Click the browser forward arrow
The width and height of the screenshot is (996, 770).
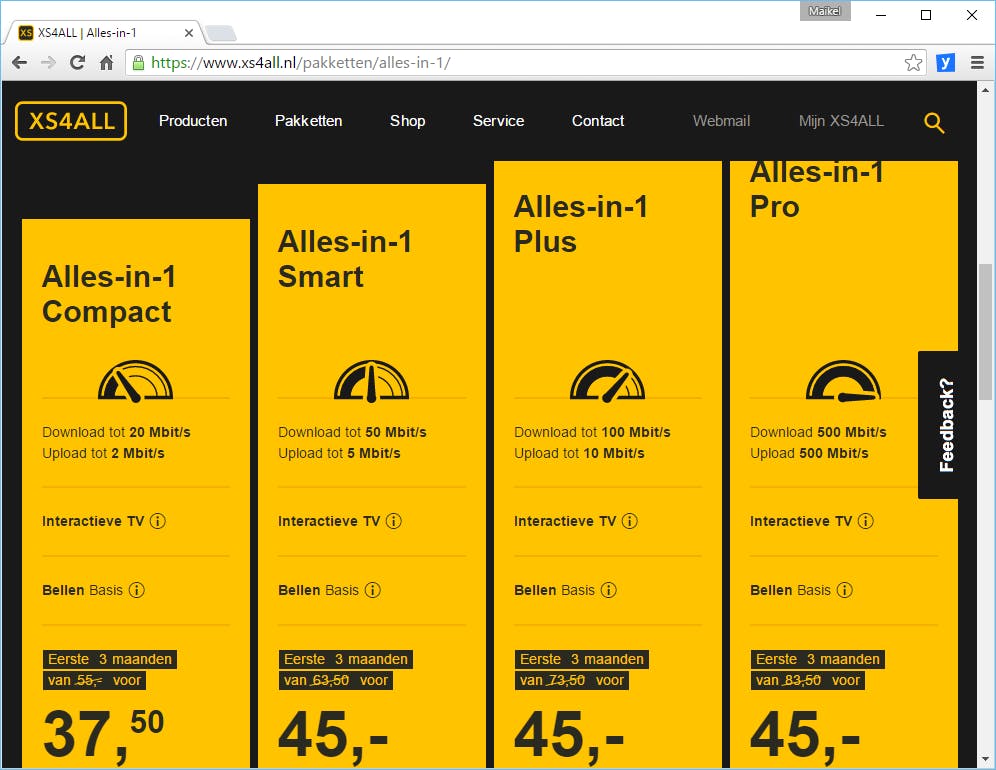pos(48,62)
